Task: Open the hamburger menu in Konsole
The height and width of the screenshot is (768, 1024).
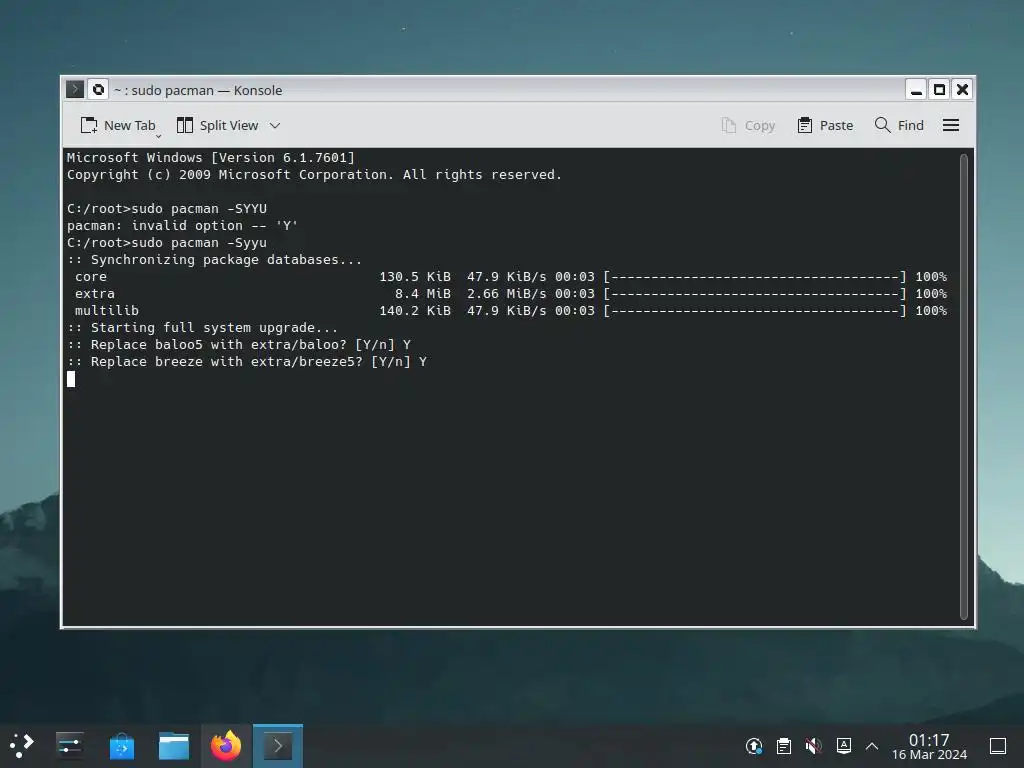Action: [951, 125]
